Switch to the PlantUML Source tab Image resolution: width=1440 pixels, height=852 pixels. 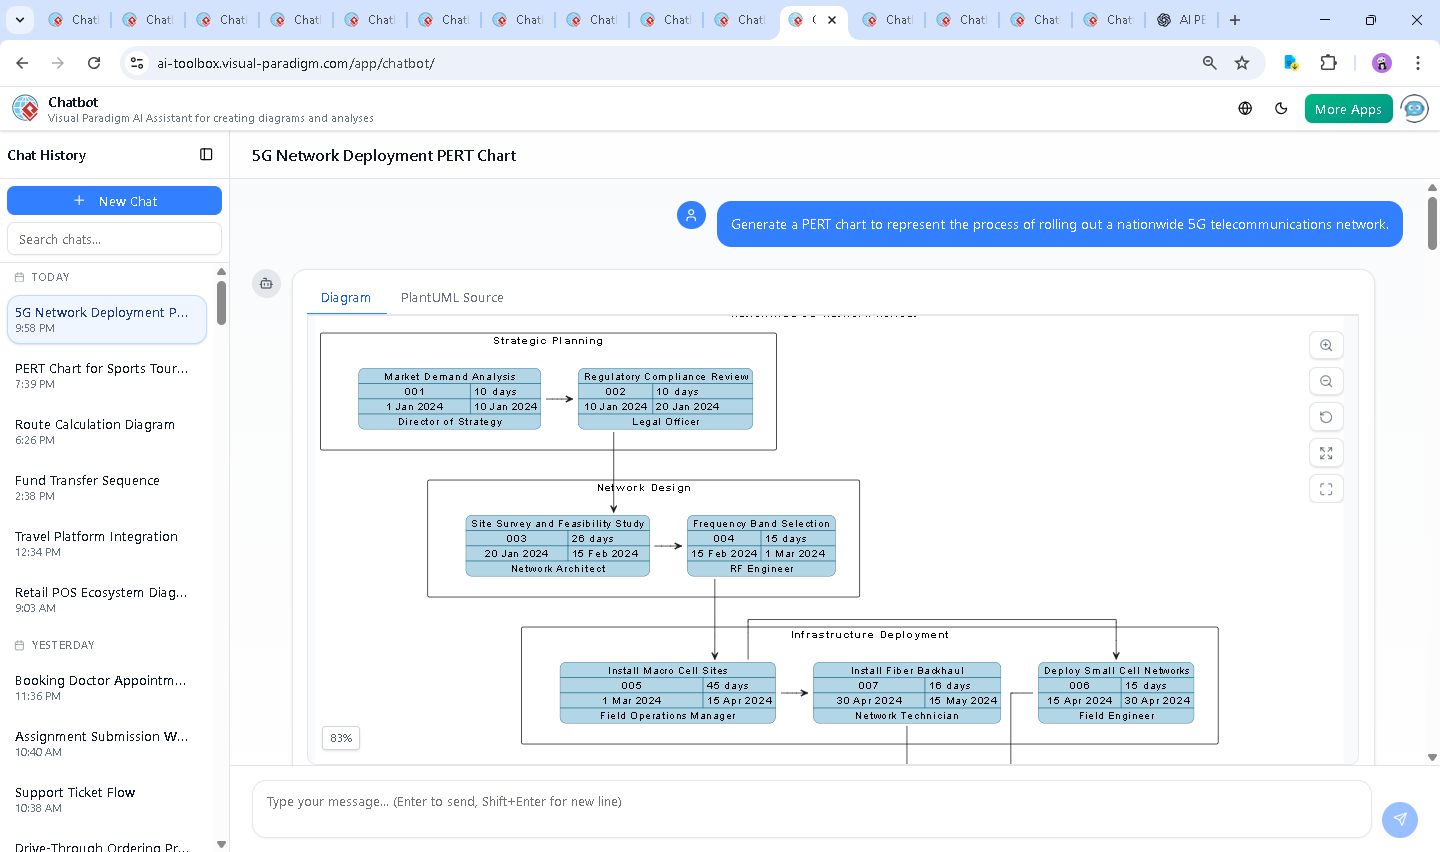452,297
